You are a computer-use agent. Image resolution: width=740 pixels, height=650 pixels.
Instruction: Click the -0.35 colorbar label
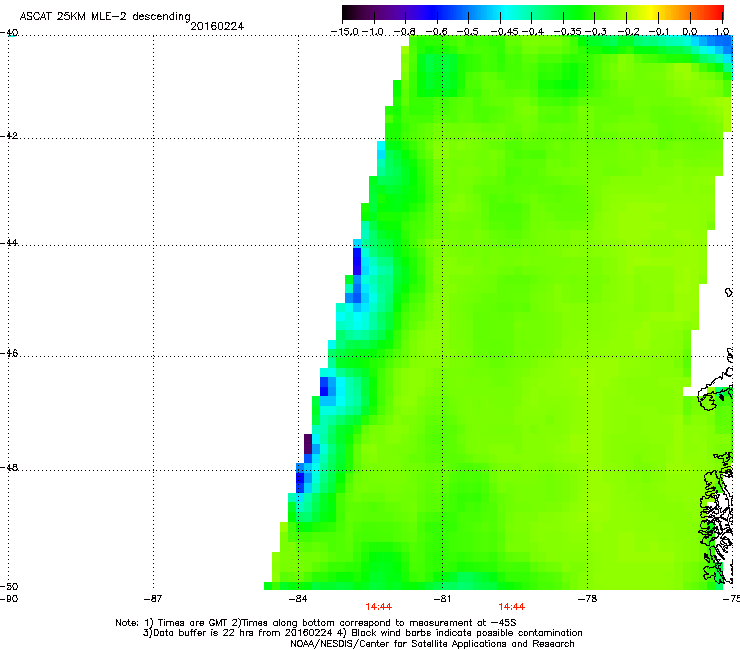coord(567,32)
